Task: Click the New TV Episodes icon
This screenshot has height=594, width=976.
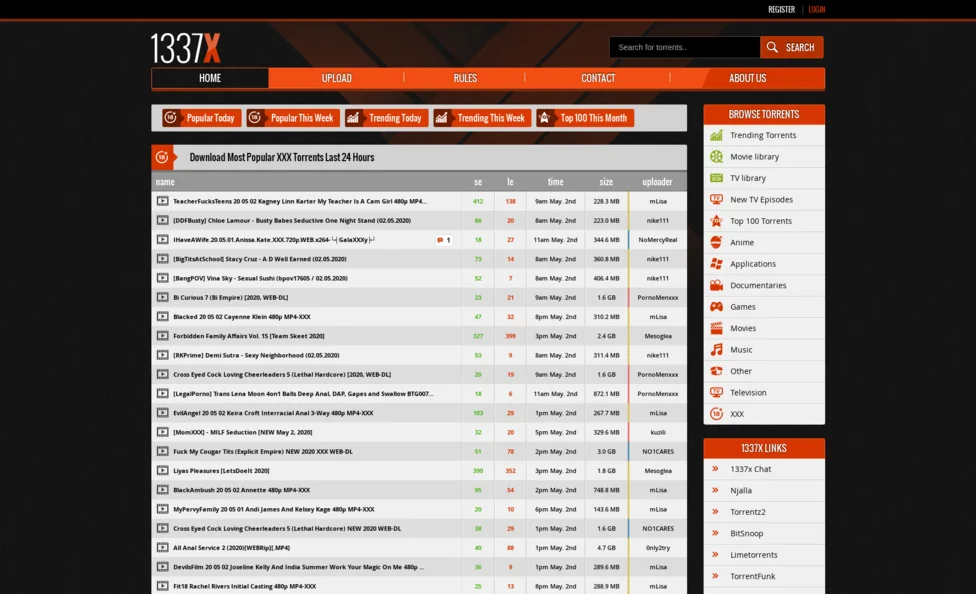Action: pyautogui.click(x=716, y=199)
